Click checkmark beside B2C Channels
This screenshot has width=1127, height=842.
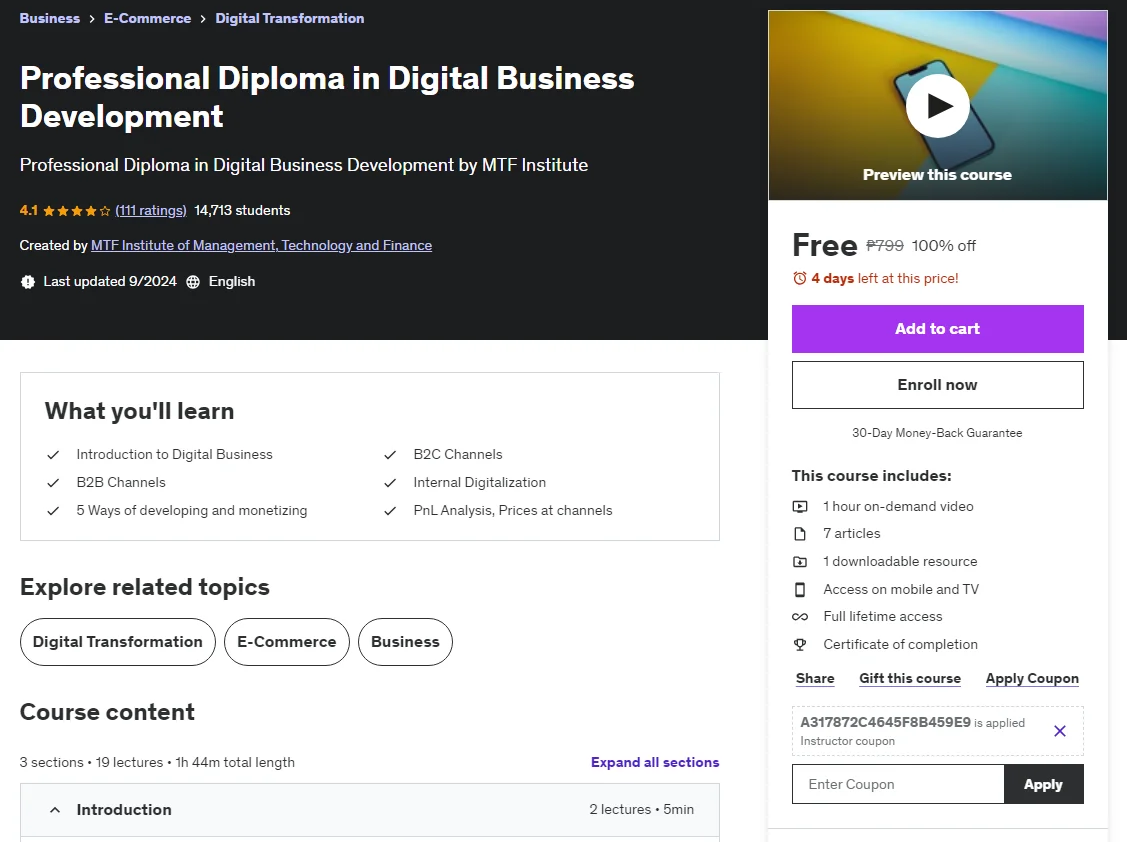390,455
